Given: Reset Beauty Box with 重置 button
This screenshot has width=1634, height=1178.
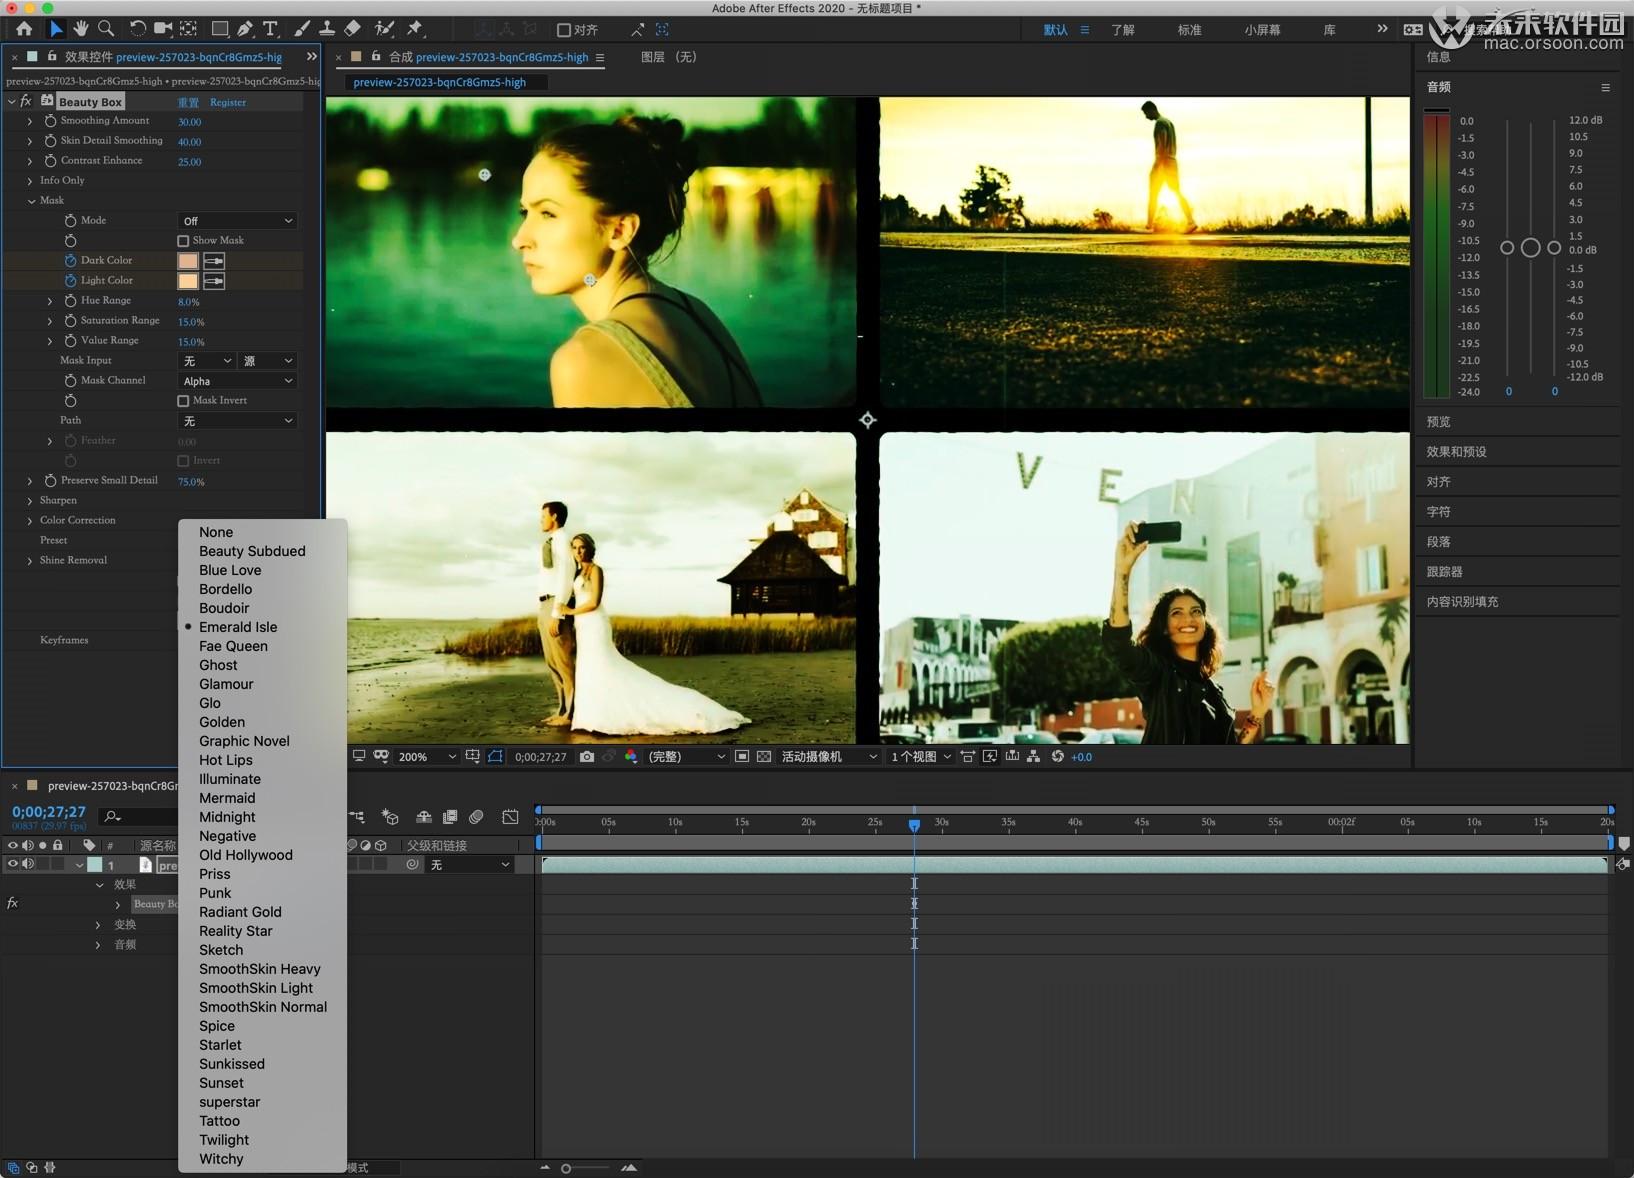Looking at the screenshot, I should tap(188, 102).
